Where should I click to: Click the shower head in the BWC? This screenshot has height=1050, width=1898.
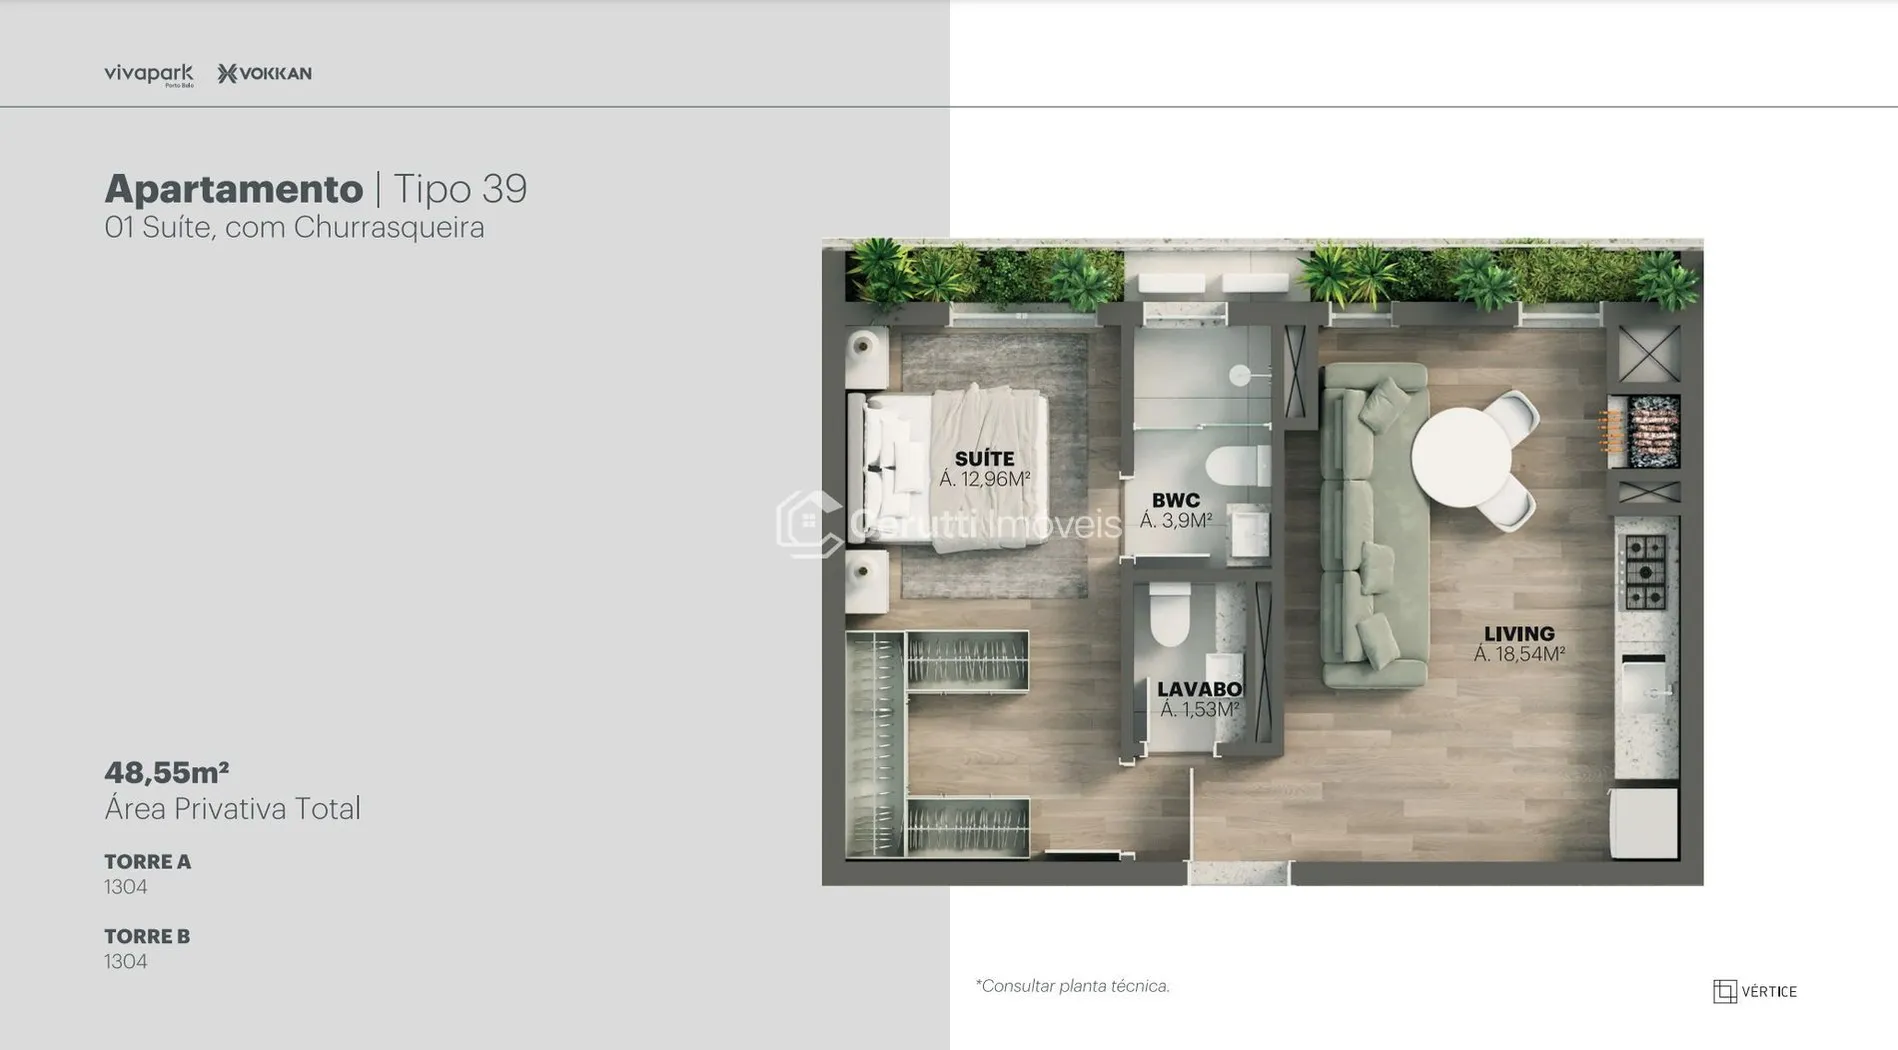(x=1241, y=376)
